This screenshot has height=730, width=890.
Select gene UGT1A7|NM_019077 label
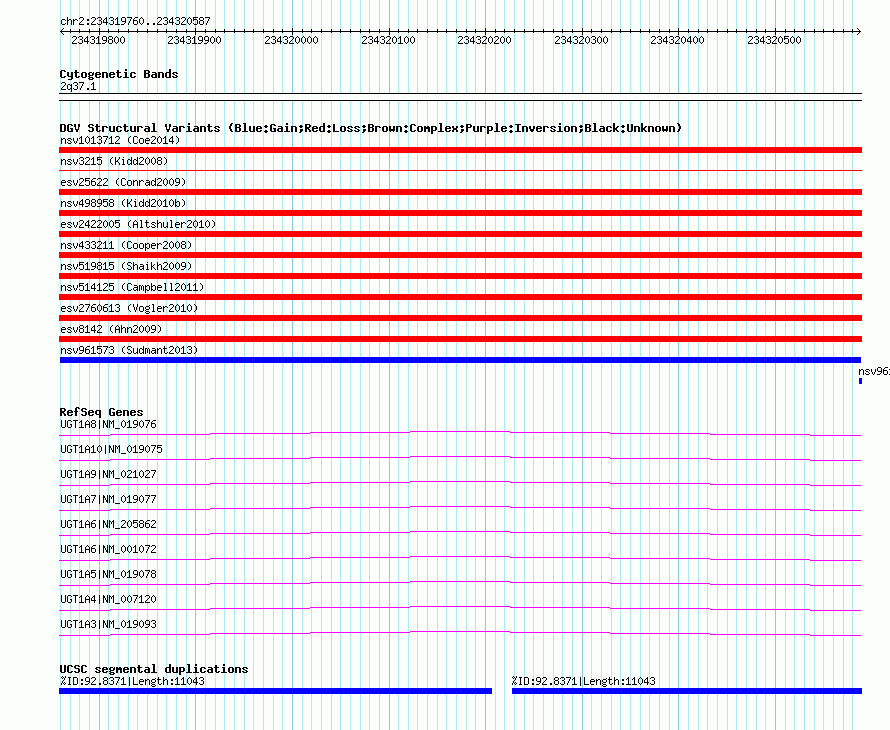click(108, 500)
